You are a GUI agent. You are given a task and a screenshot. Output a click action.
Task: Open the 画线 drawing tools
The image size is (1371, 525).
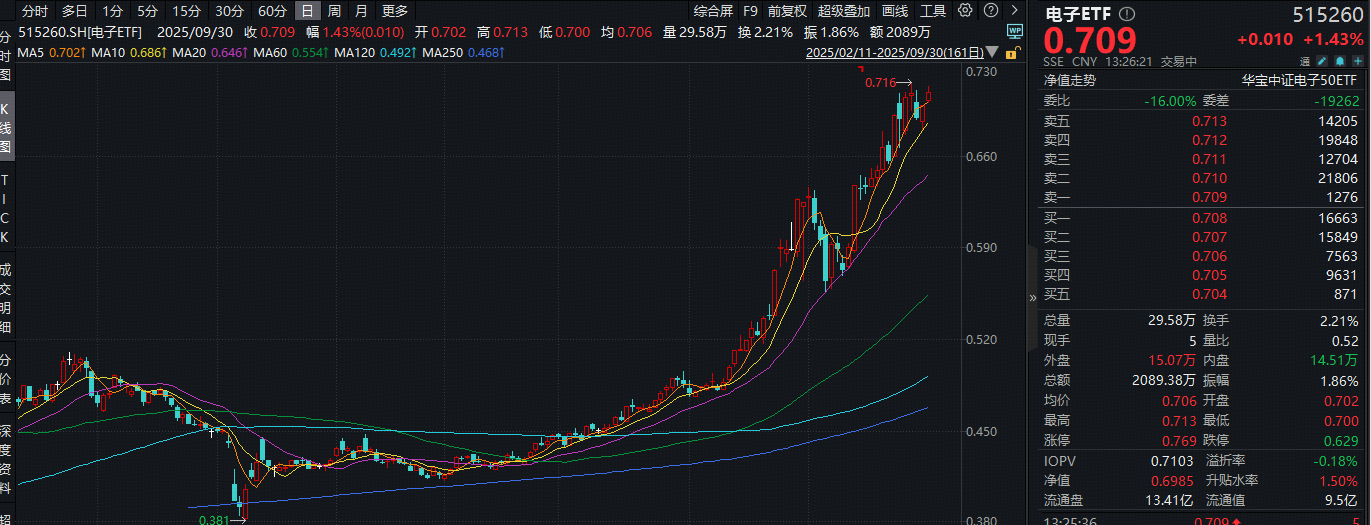[x=895, y=11]
